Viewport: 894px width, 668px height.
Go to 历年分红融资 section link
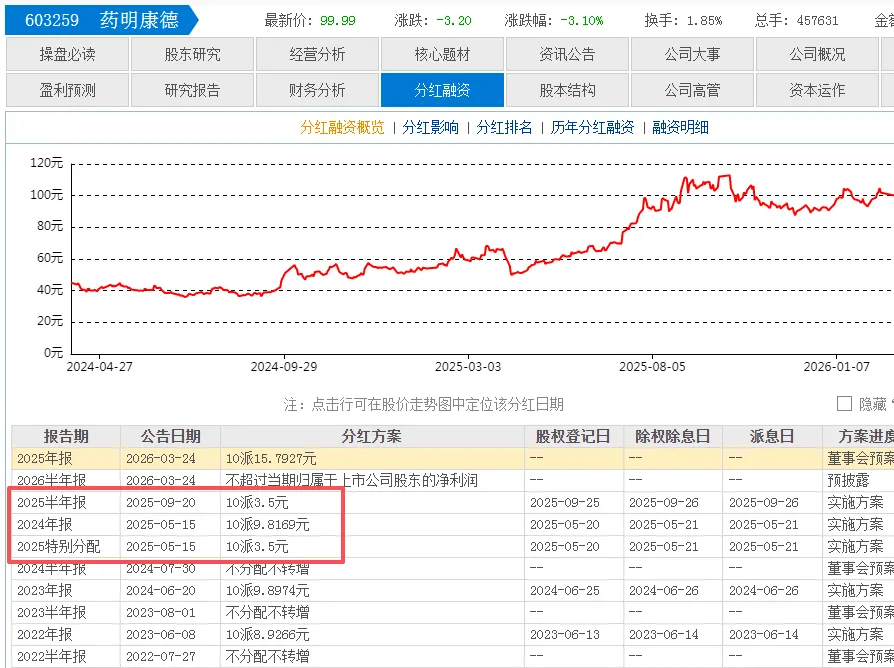coord(592,128)
